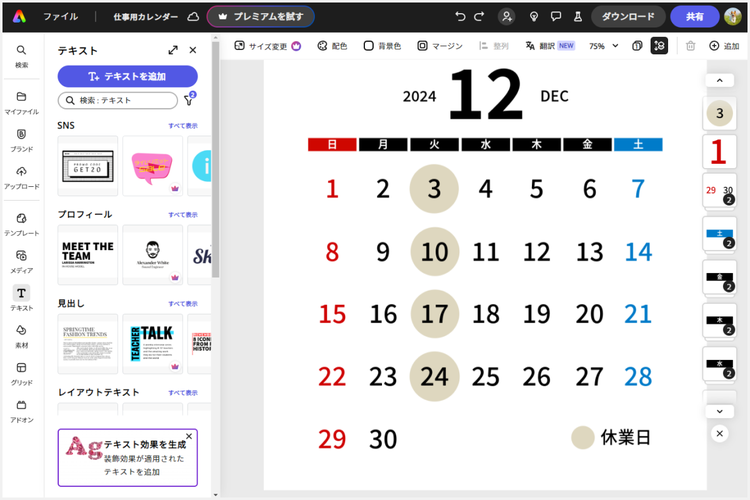Open アドオン in the sidebar
This screenshot has width=750, height=500.
22,411
